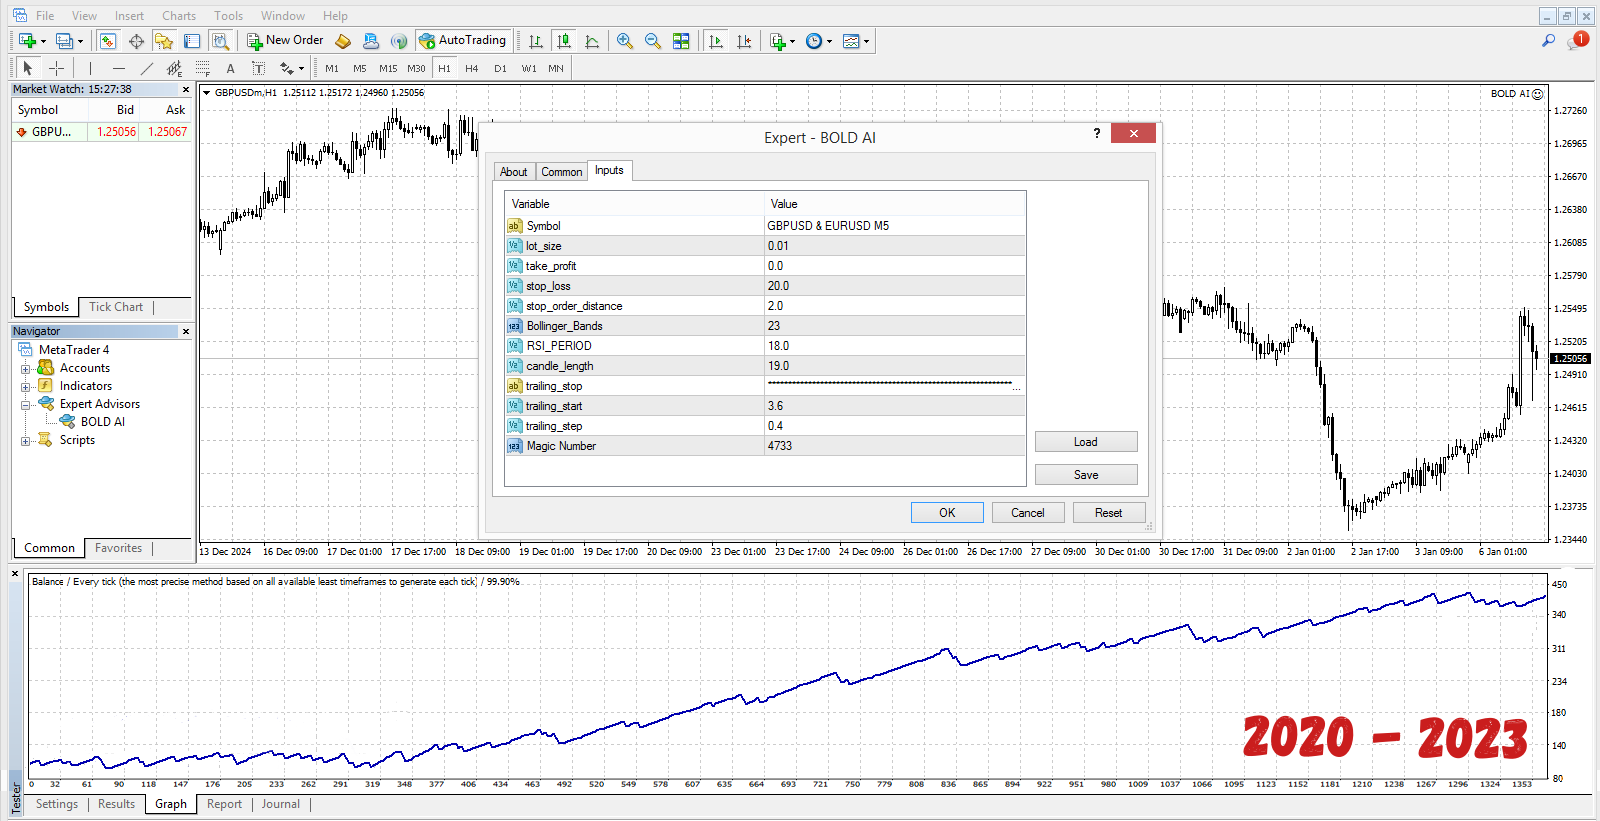Select the crosshair tool
This screenshot has width=1600, height=821.
click(x=57, y=68)
